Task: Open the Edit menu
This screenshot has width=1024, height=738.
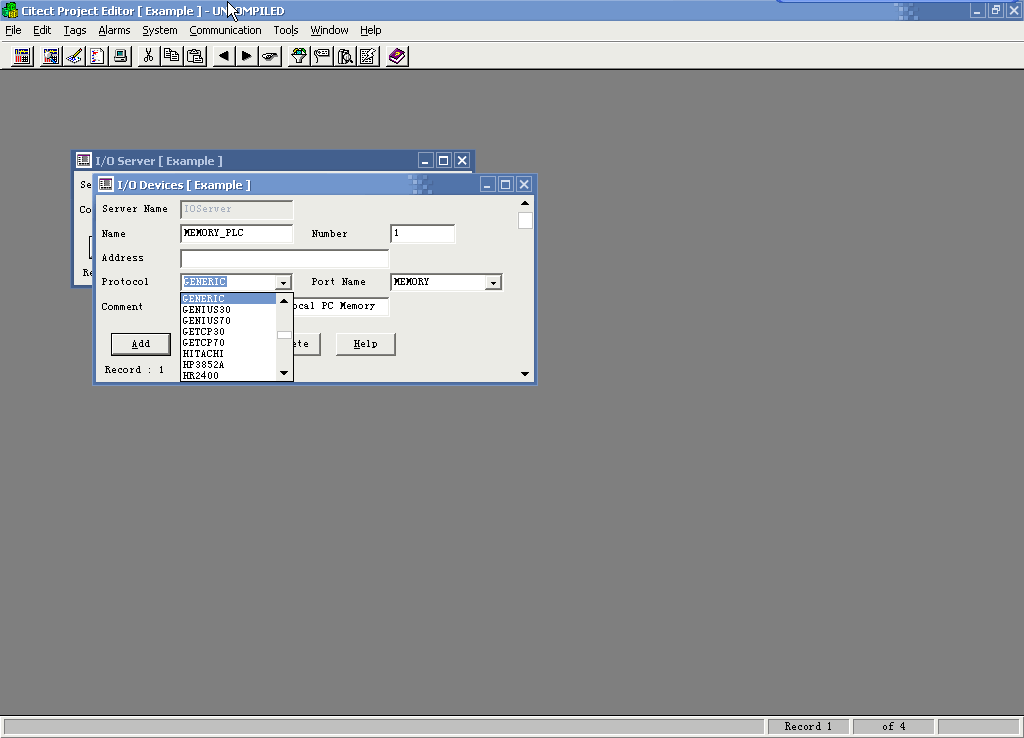Action: click(42, 30)
